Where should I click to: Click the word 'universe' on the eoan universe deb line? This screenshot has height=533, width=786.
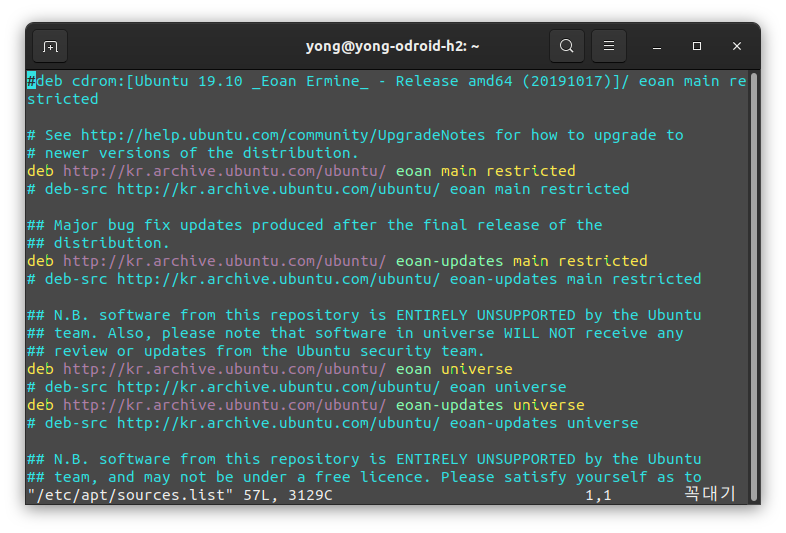coord(477,370)
